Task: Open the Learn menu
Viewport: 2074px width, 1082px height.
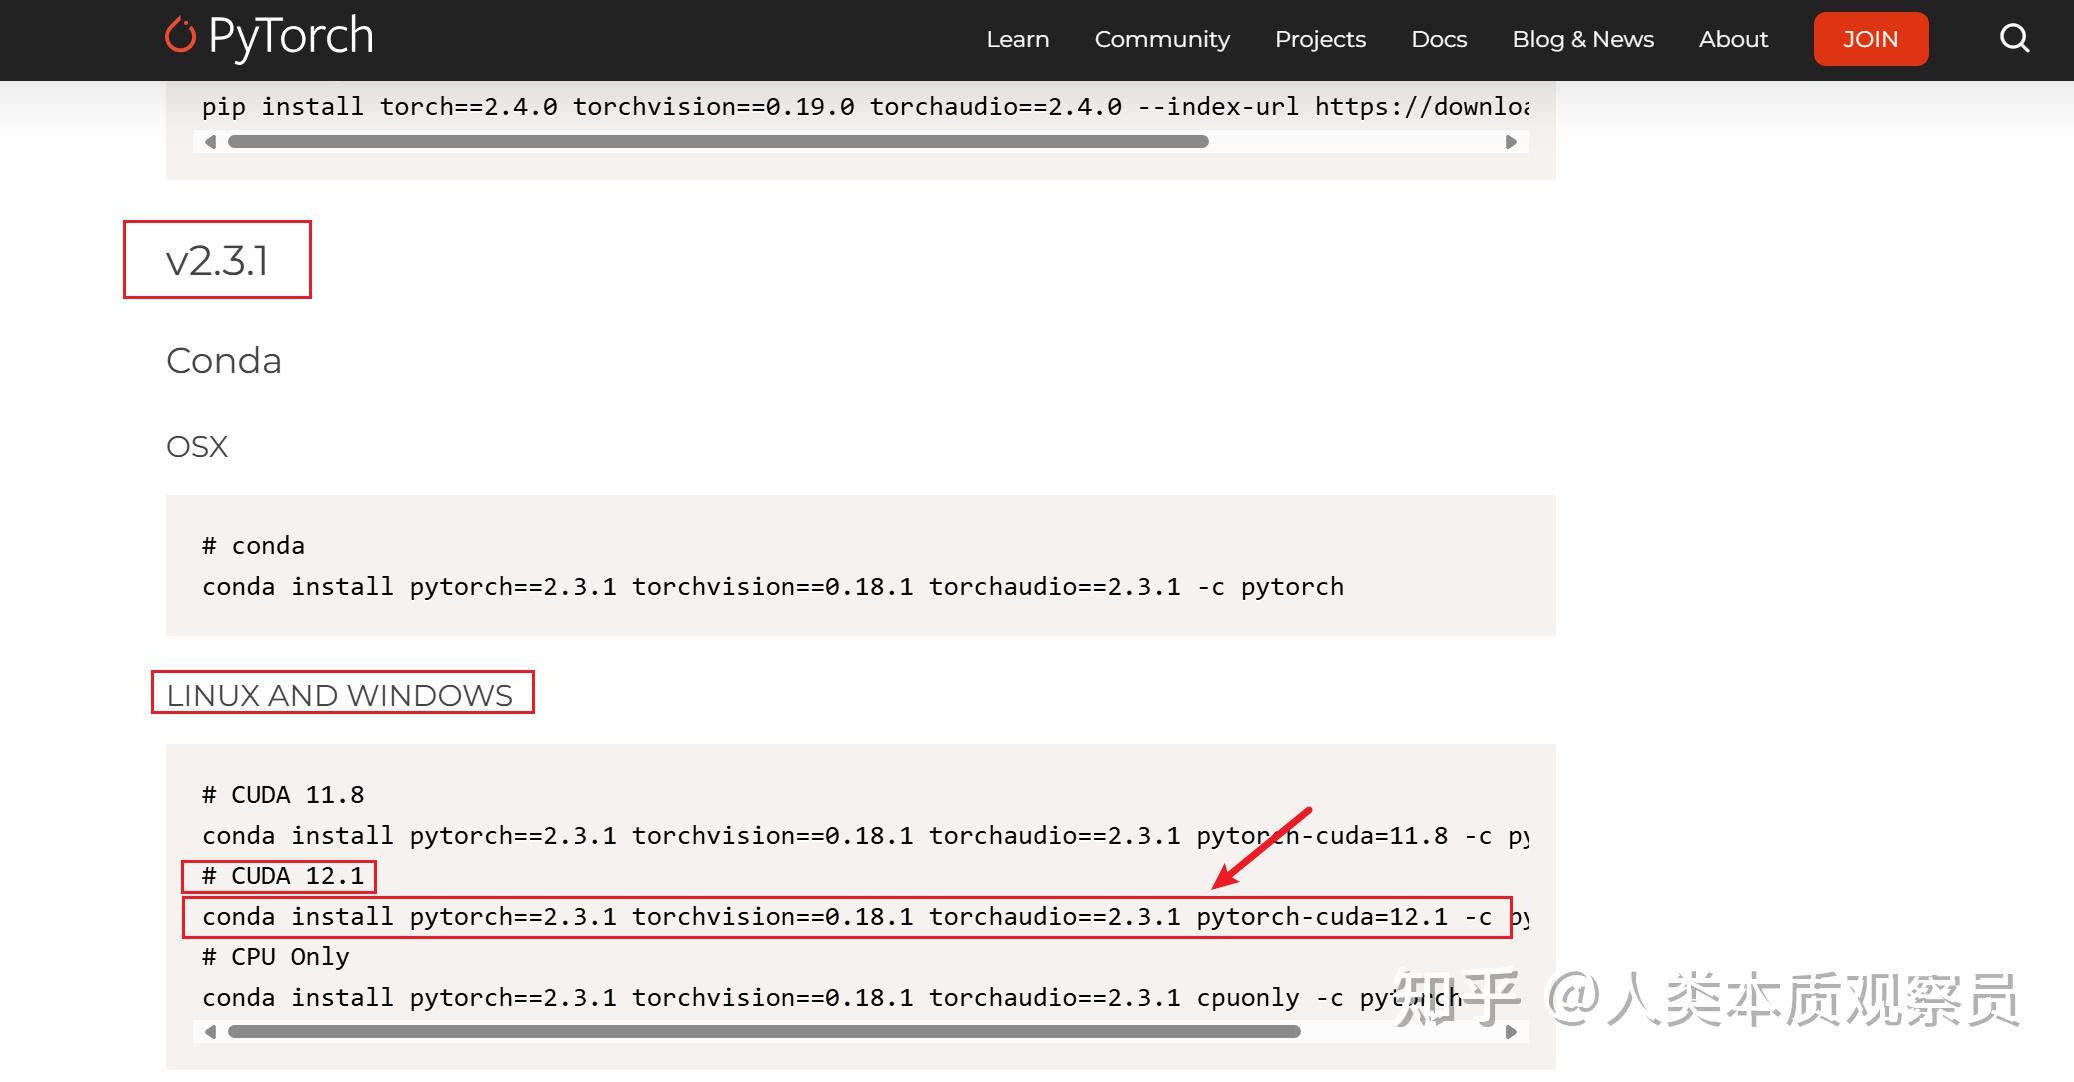Action: tap(1017, 39)
